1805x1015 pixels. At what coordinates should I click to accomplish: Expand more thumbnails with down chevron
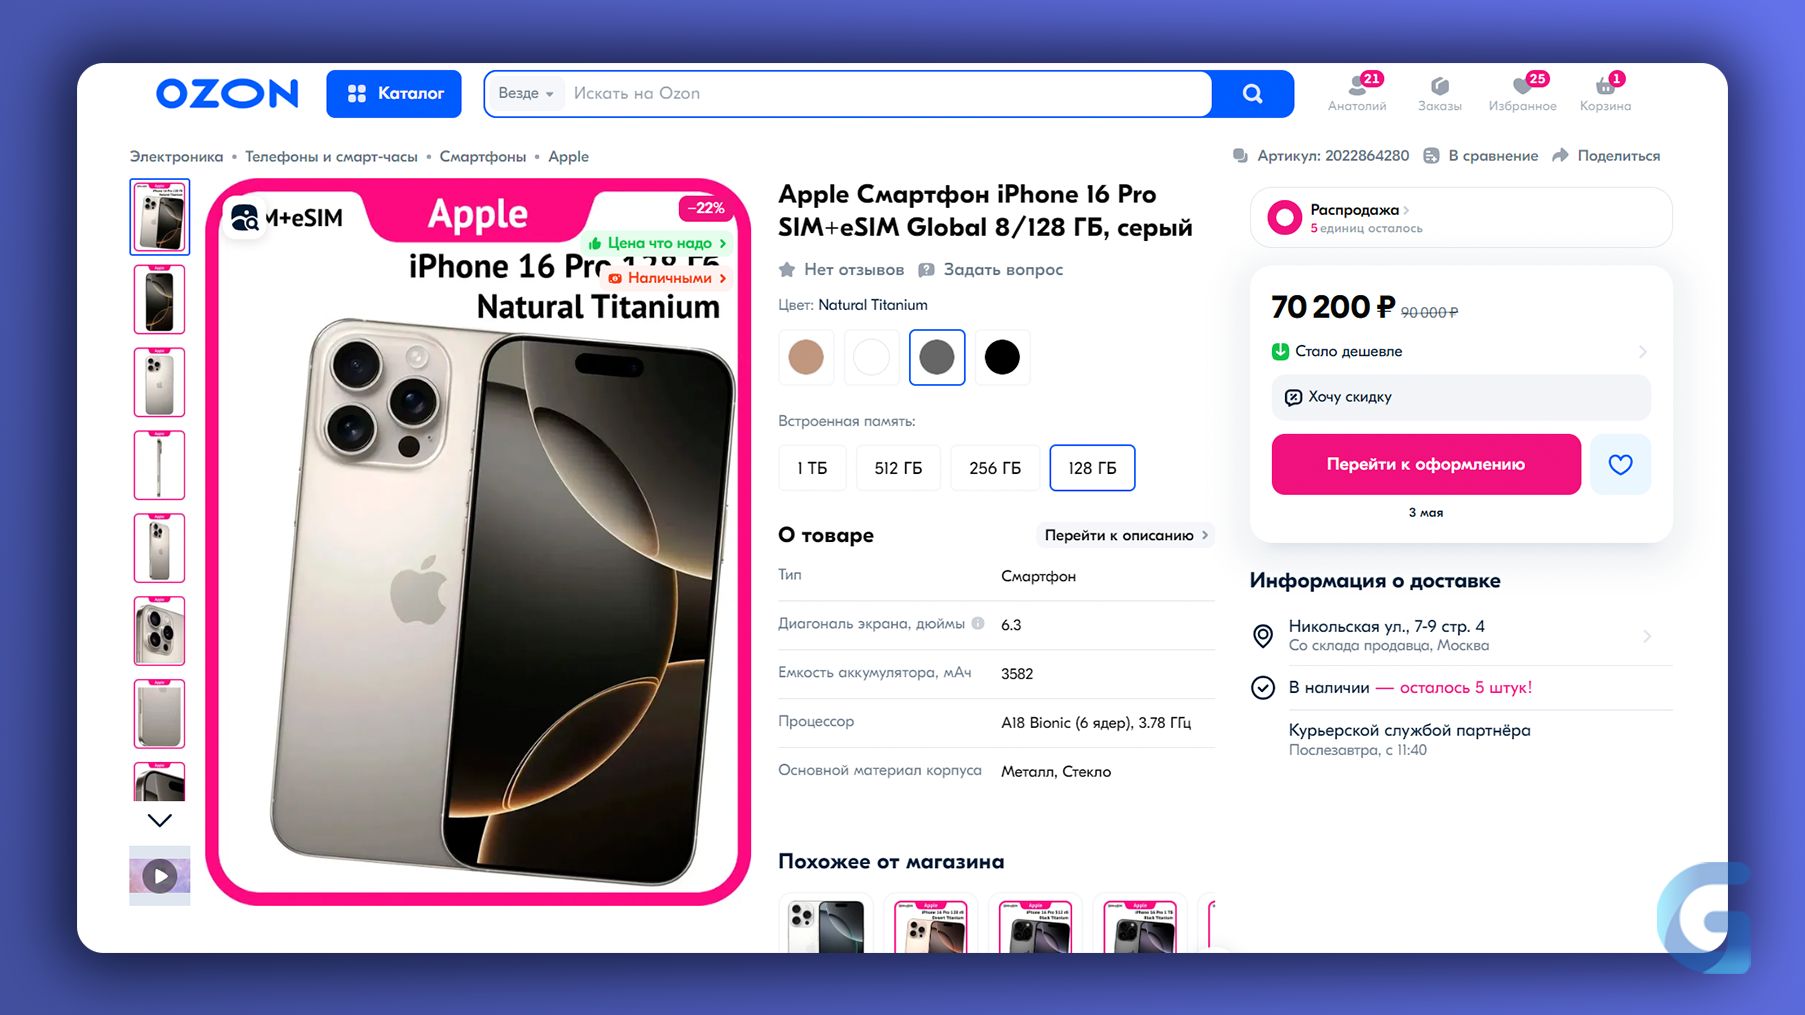(160, 820)
